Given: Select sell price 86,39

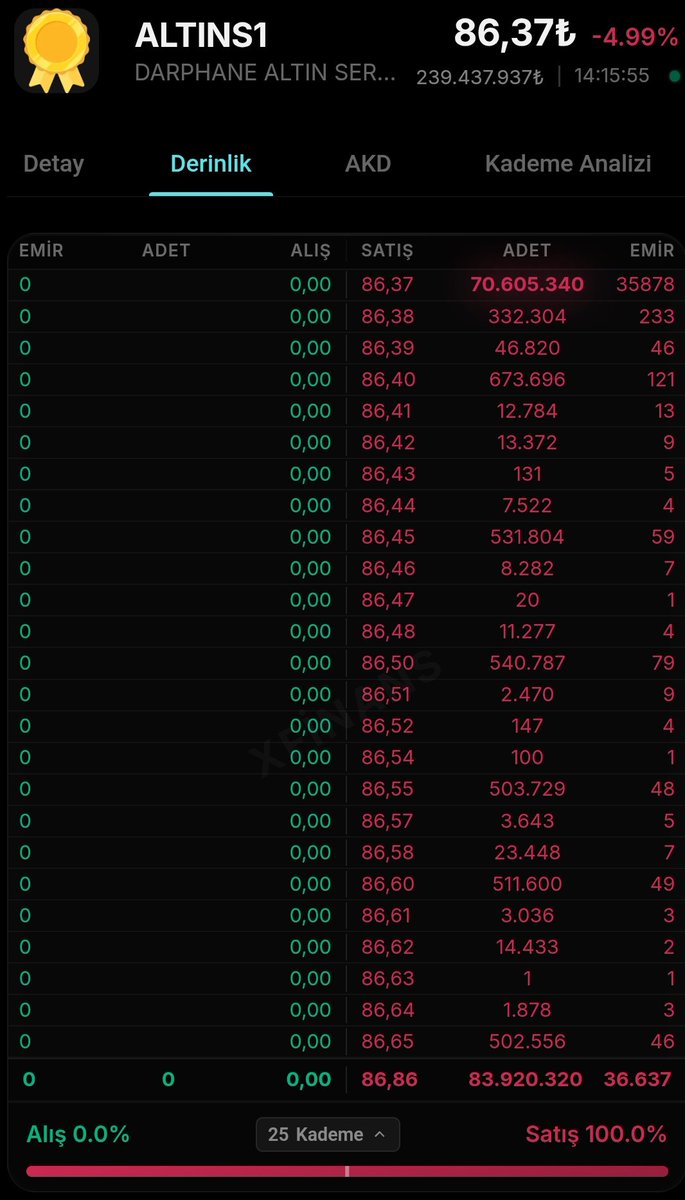Looking at the screenshot, I should 387,348.
